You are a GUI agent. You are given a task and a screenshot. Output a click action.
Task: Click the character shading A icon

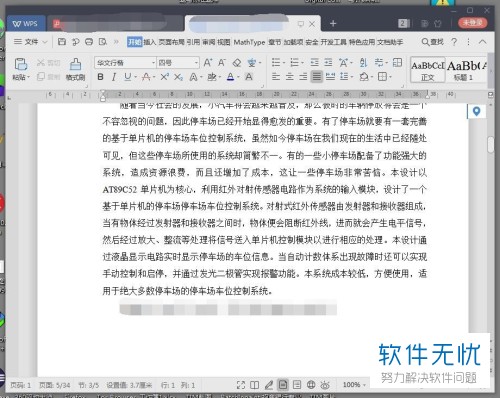249,77
